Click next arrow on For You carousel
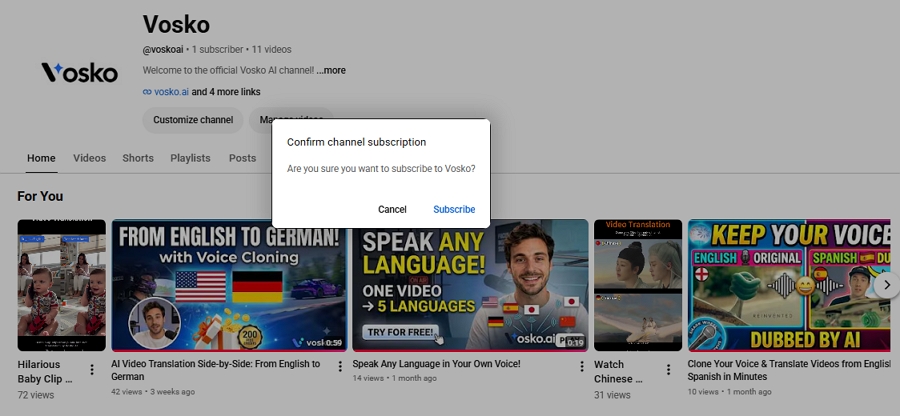This screenshot has height=416, width=900. click(x=887, y=285)
